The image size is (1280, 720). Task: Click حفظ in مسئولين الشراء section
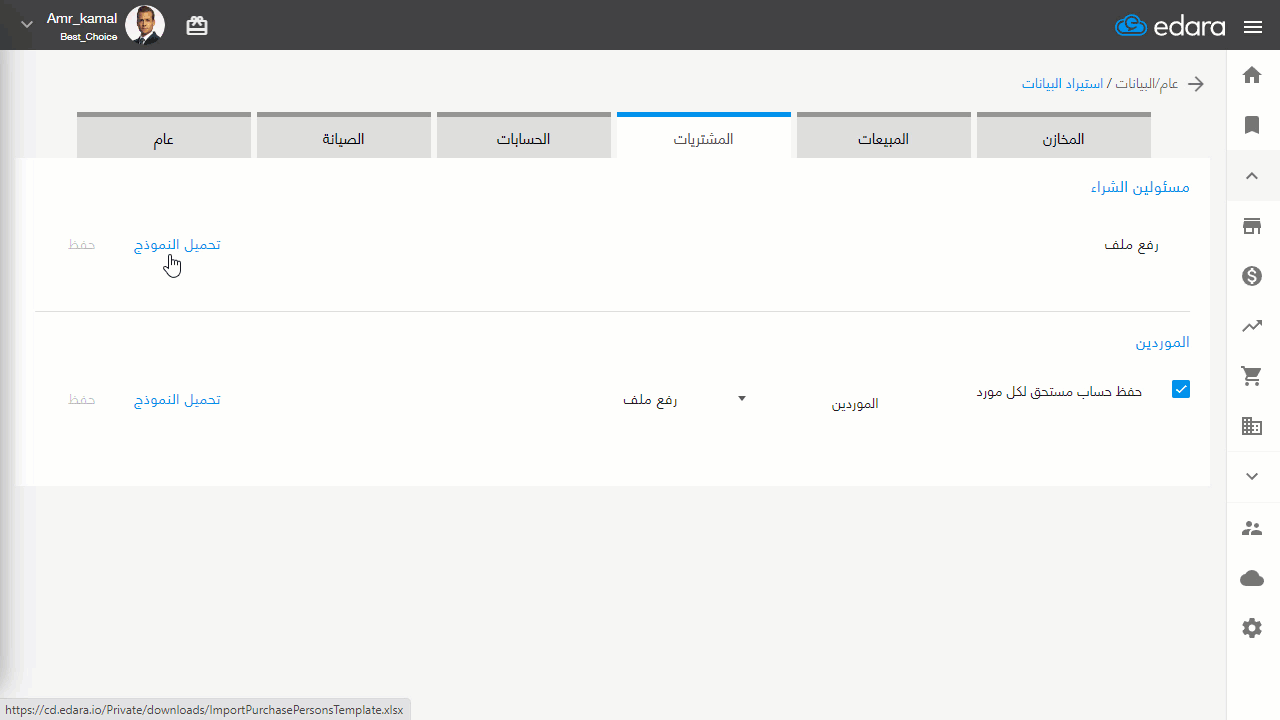[x=82, y=245]
